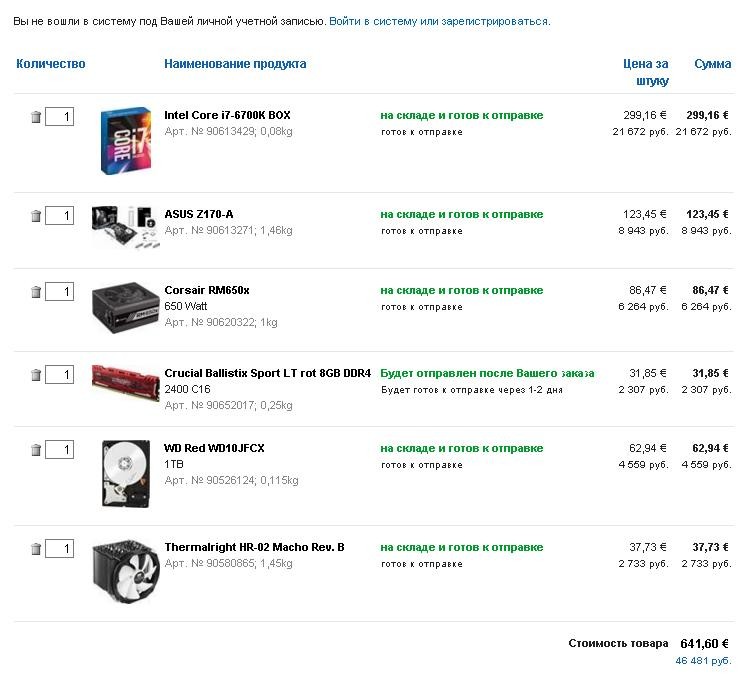Delete the Intel Core i7-6700K item
Viewport: 754px width, 680px height.
point(36,117)
